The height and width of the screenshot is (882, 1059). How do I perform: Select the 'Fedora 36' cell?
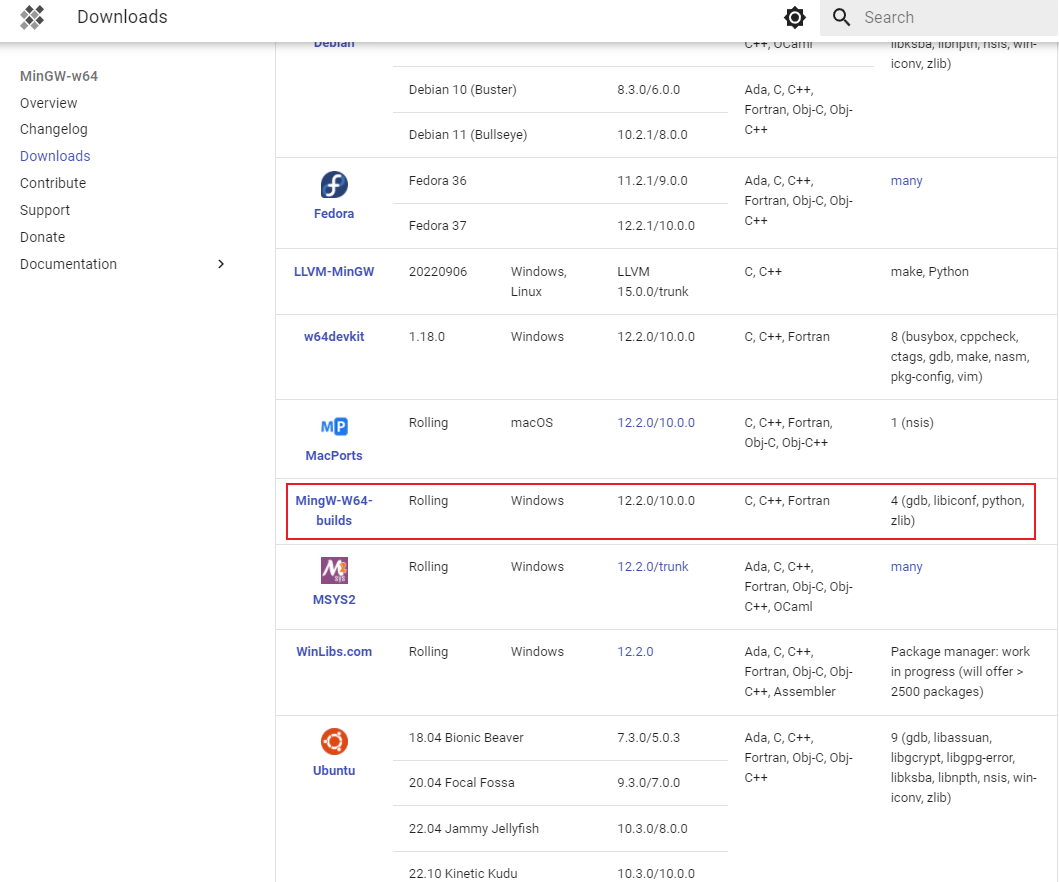tap(438, 180)
